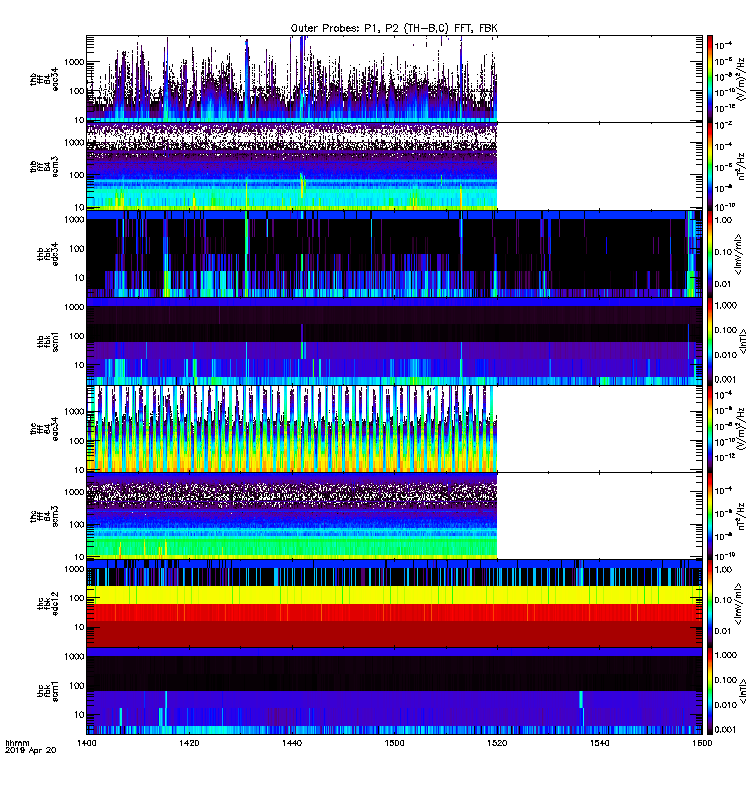The image size is (750, 800).
Task: Click inside the thb scm3 FFT spectrogram
Action: [x=291, y=166]
